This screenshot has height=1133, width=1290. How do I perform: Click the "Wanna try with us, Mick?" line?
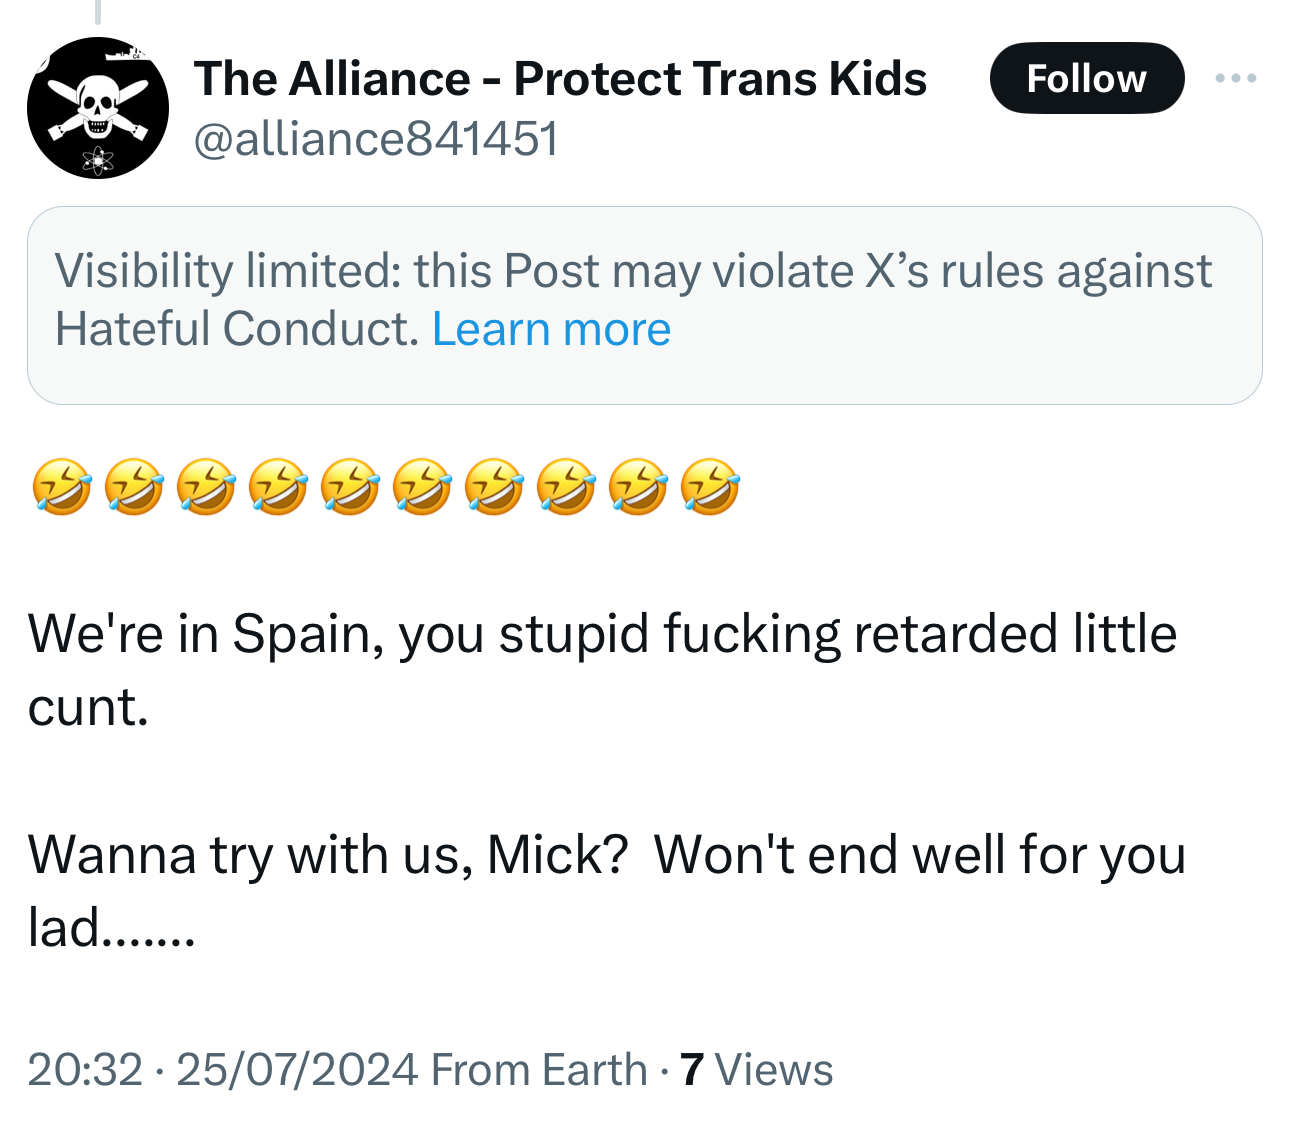point(327,856)
